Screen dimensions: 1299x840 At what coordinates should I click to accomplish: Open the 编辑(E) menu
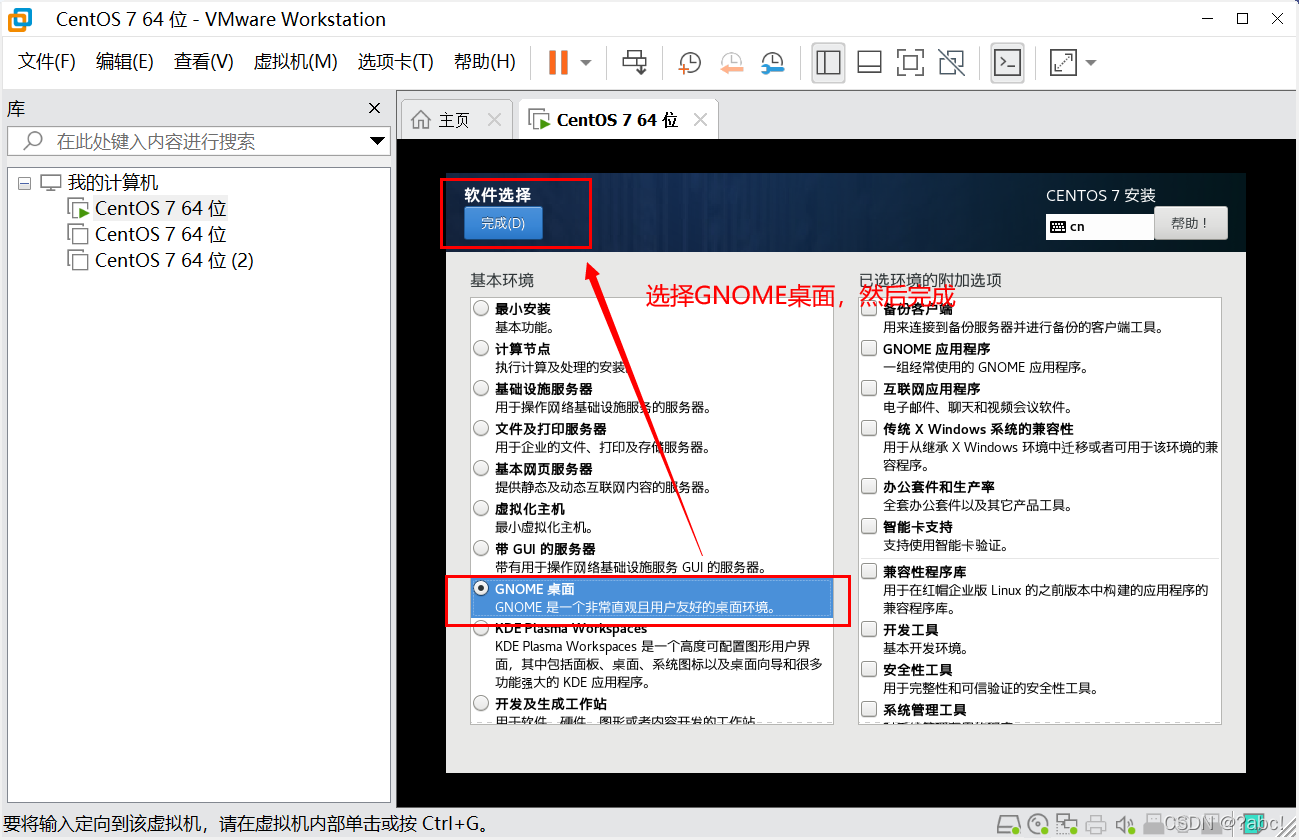click(x=125, y=62)
